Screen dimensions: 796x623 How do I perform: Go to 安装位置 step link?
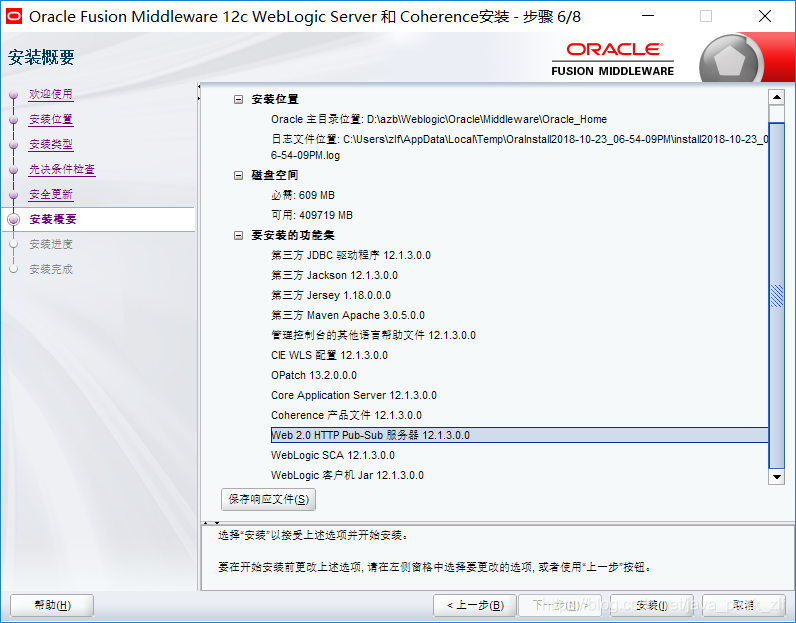[x=51, y=119]
